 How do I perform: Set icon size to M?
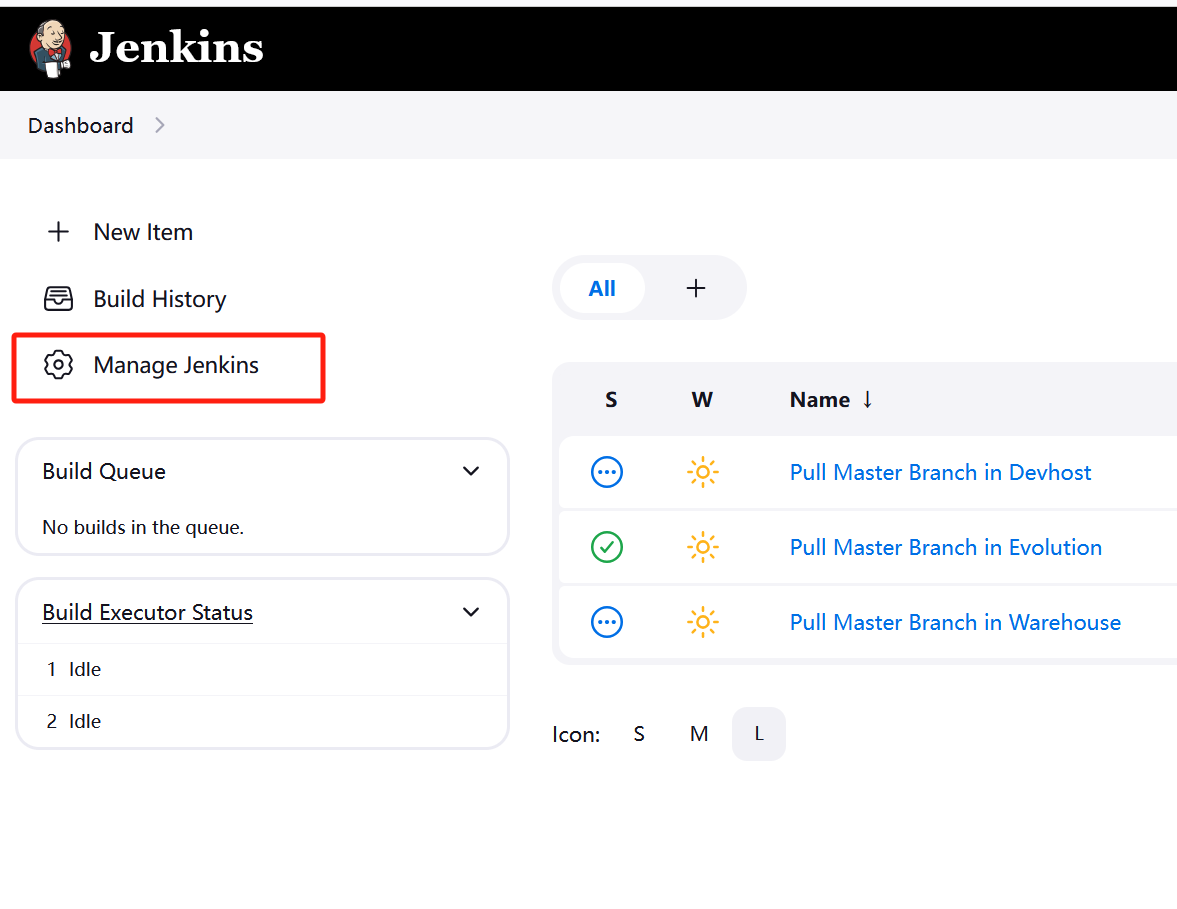click(699, 733)
